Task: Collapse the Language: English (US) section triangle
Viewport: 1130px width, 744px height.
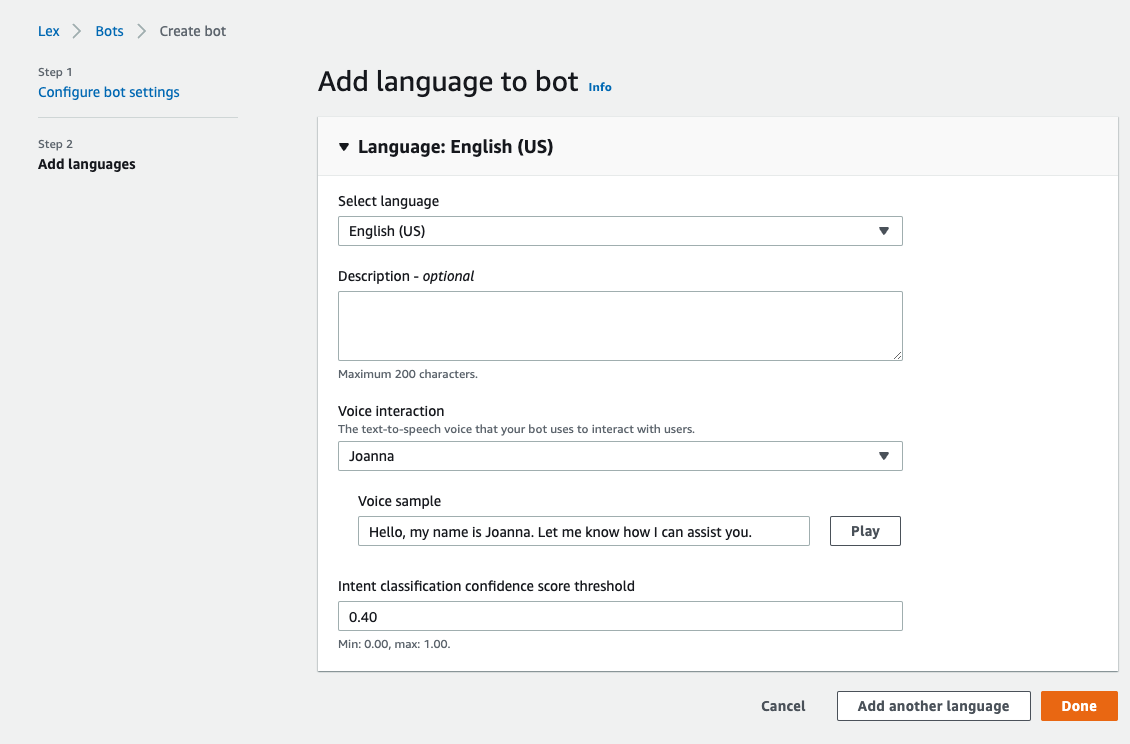Action: (x=344, y=147)
